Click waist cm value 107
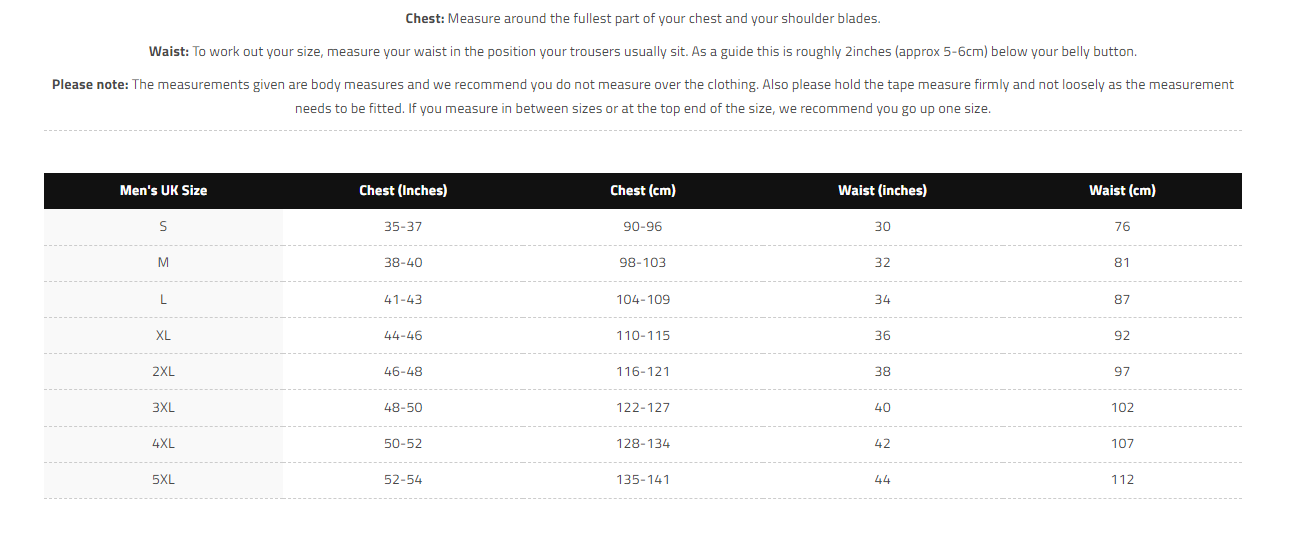1297x535 pixels. [x=1122, y=443]
